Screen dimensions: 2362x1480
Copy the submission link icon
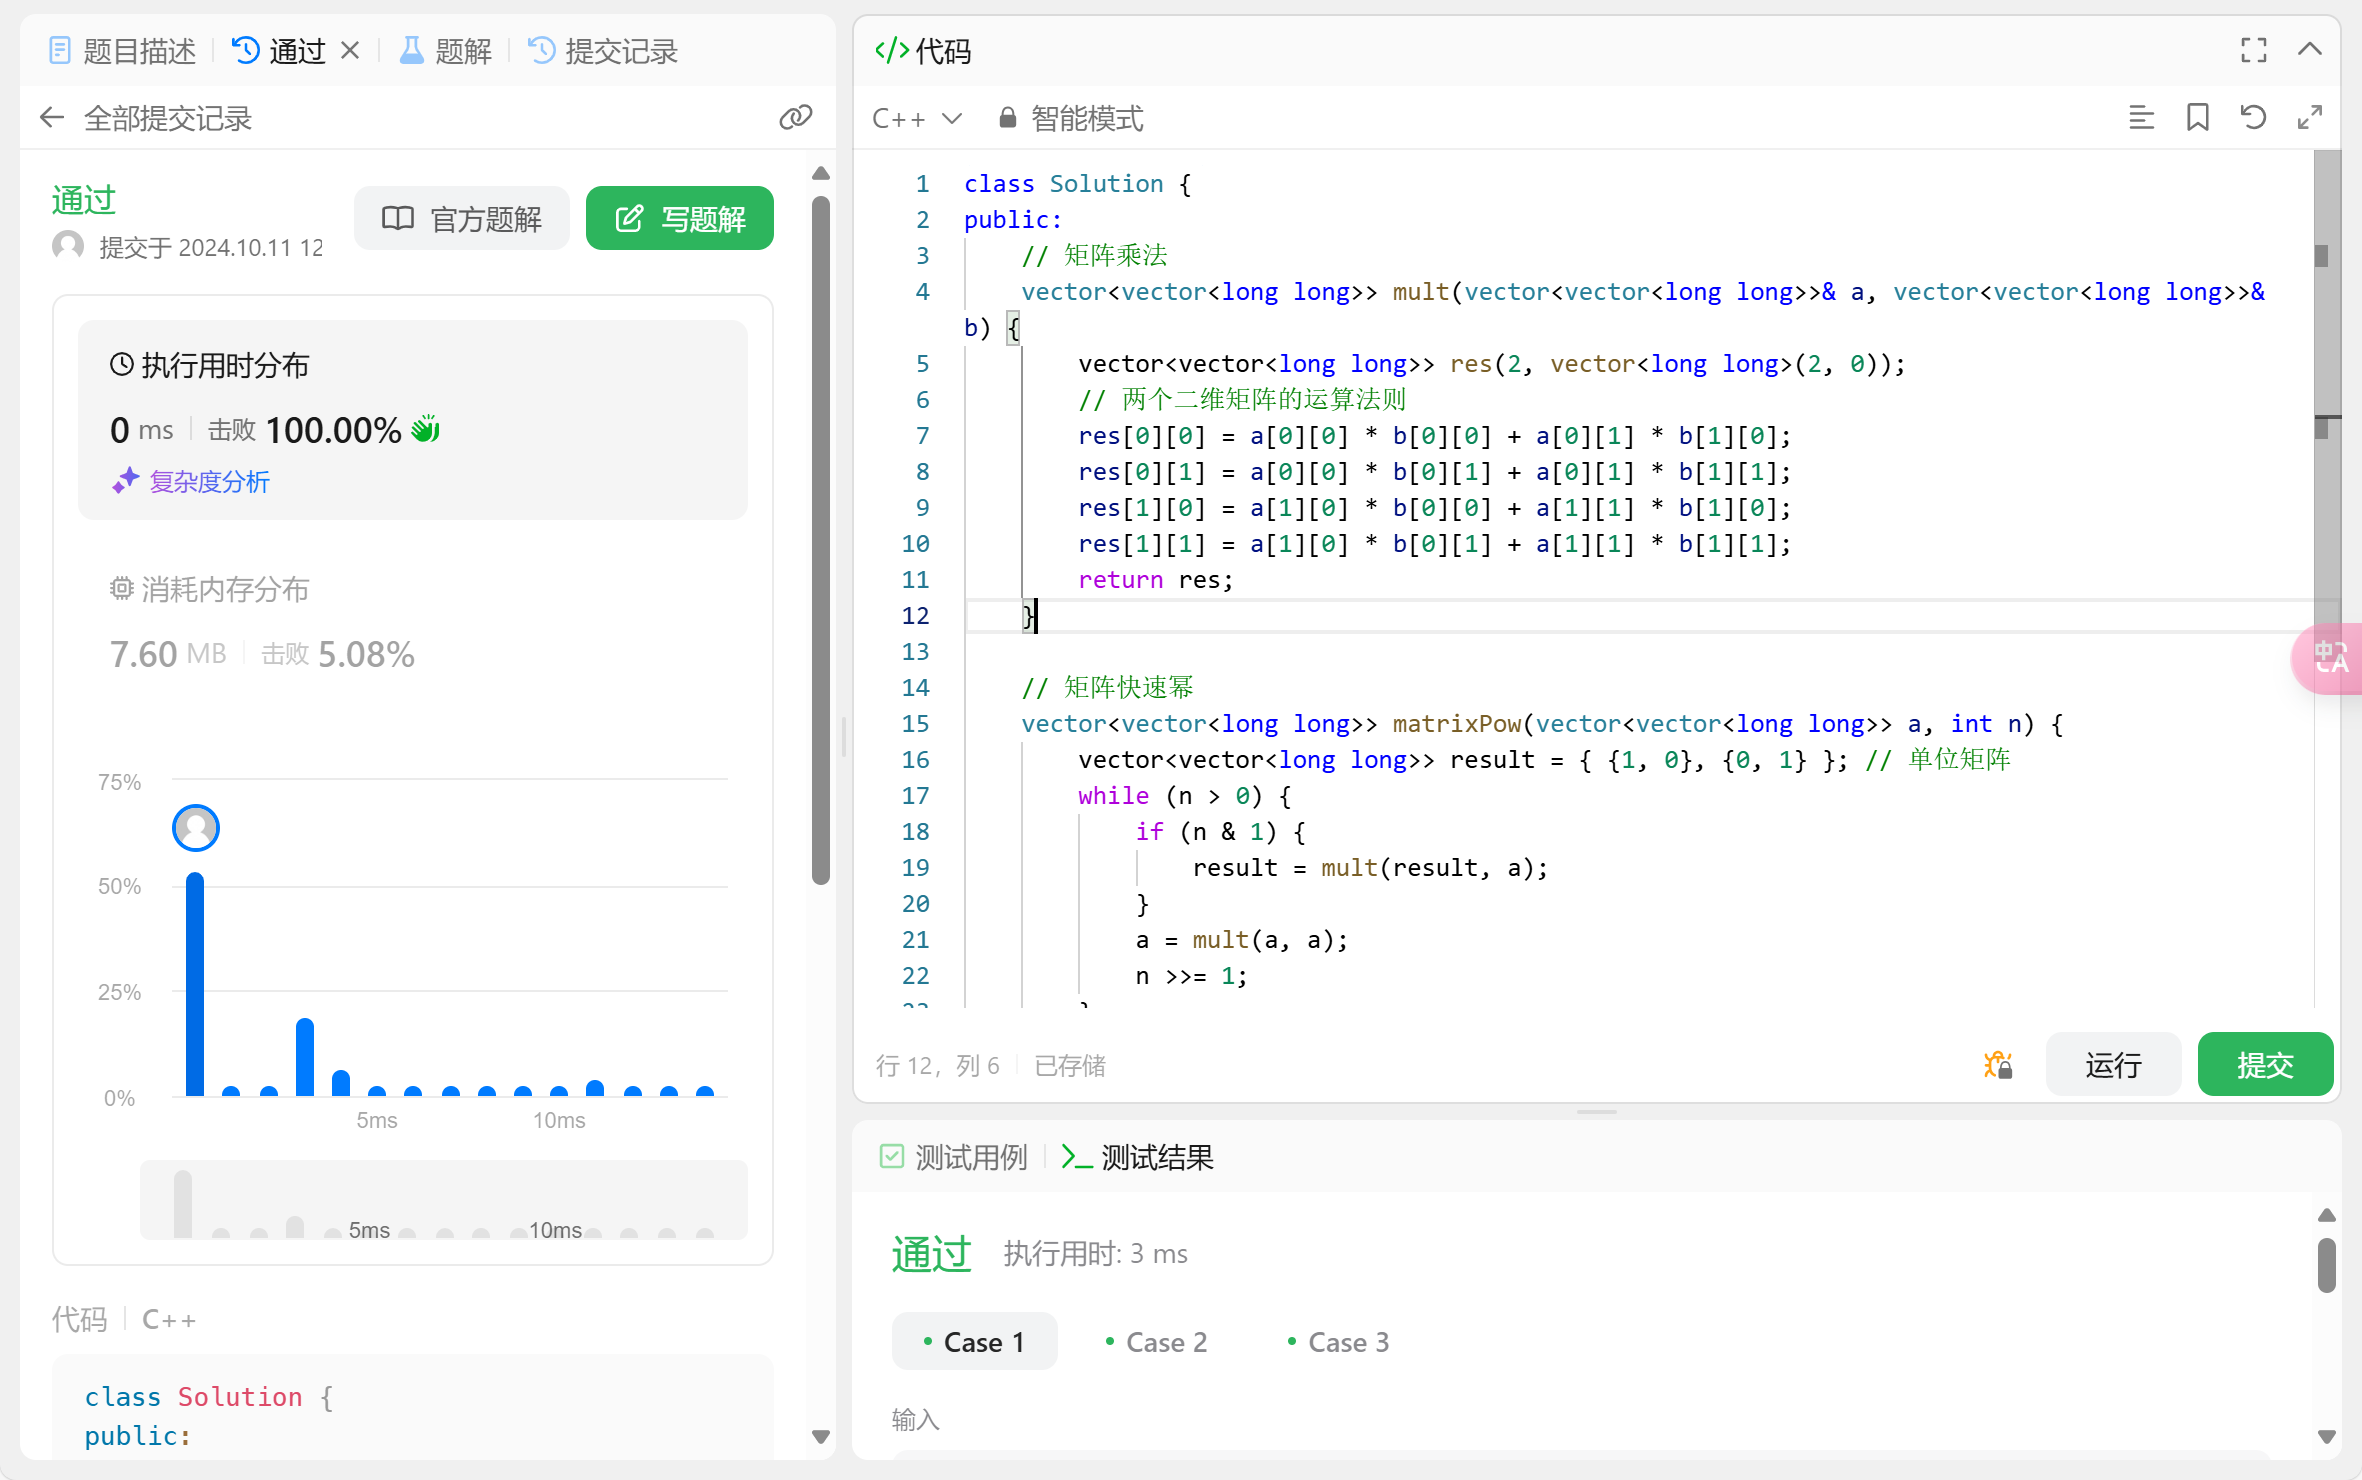pos(796,118)
